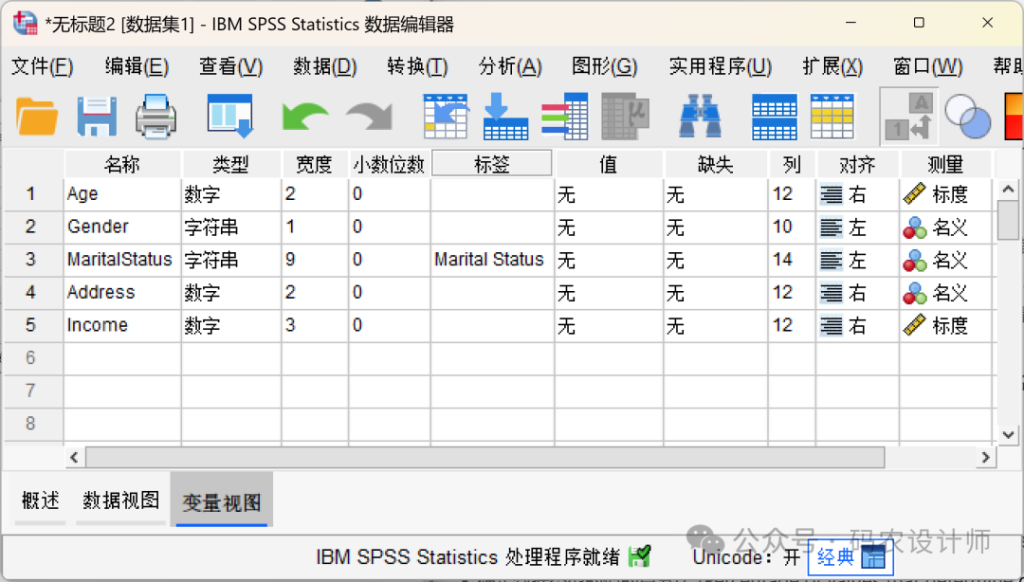
Task: Open the 分析(A) menu
Action: [510, 67]
